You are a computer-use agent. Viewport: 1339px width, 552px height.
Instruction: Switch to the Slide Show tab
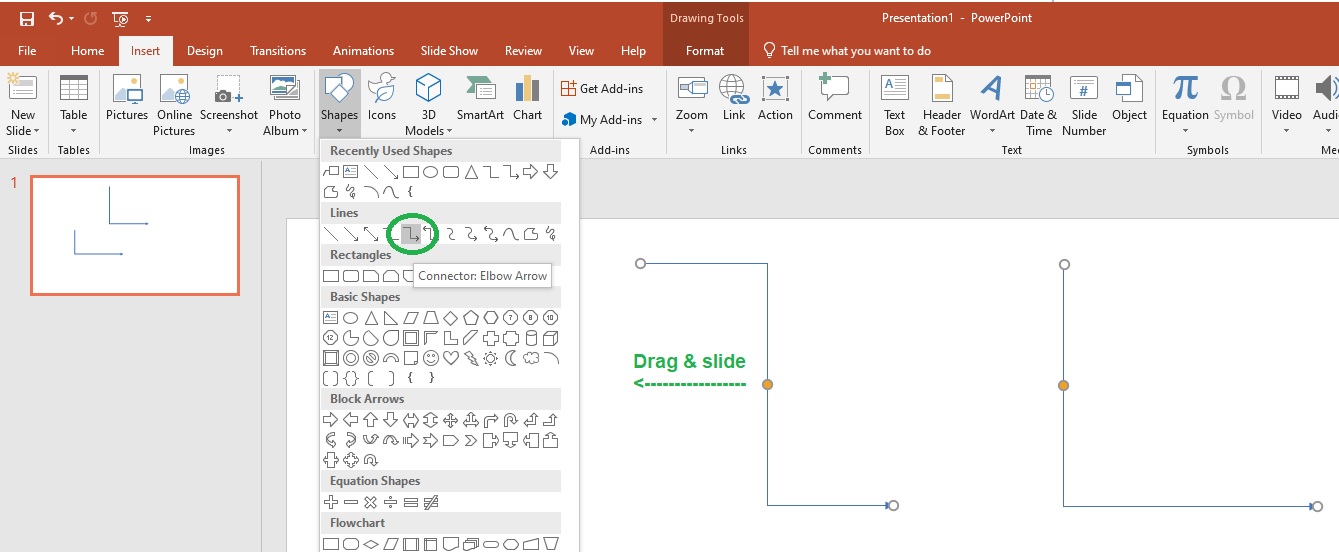click(x=449, y=51)
